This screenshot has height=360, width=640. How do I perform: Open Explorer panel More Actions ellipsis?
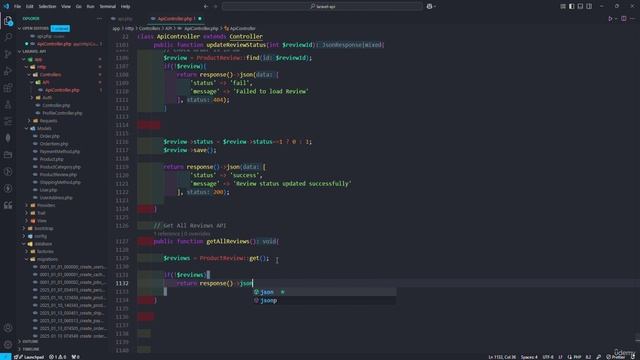99,18
